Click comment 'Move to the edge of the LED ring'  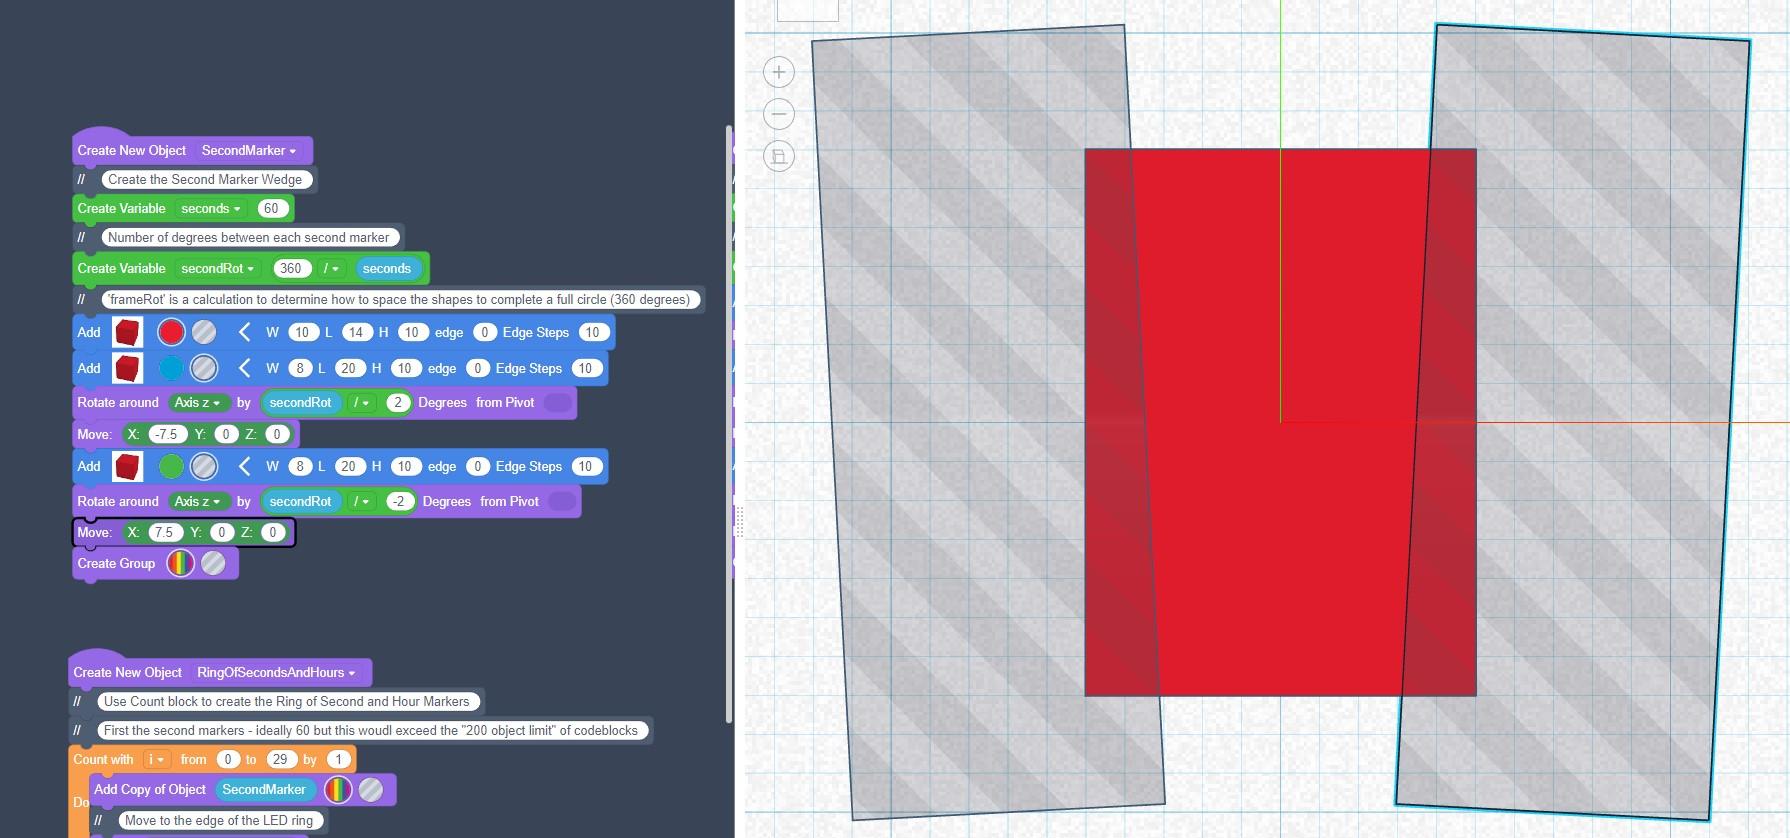click(x=219, y=820)
